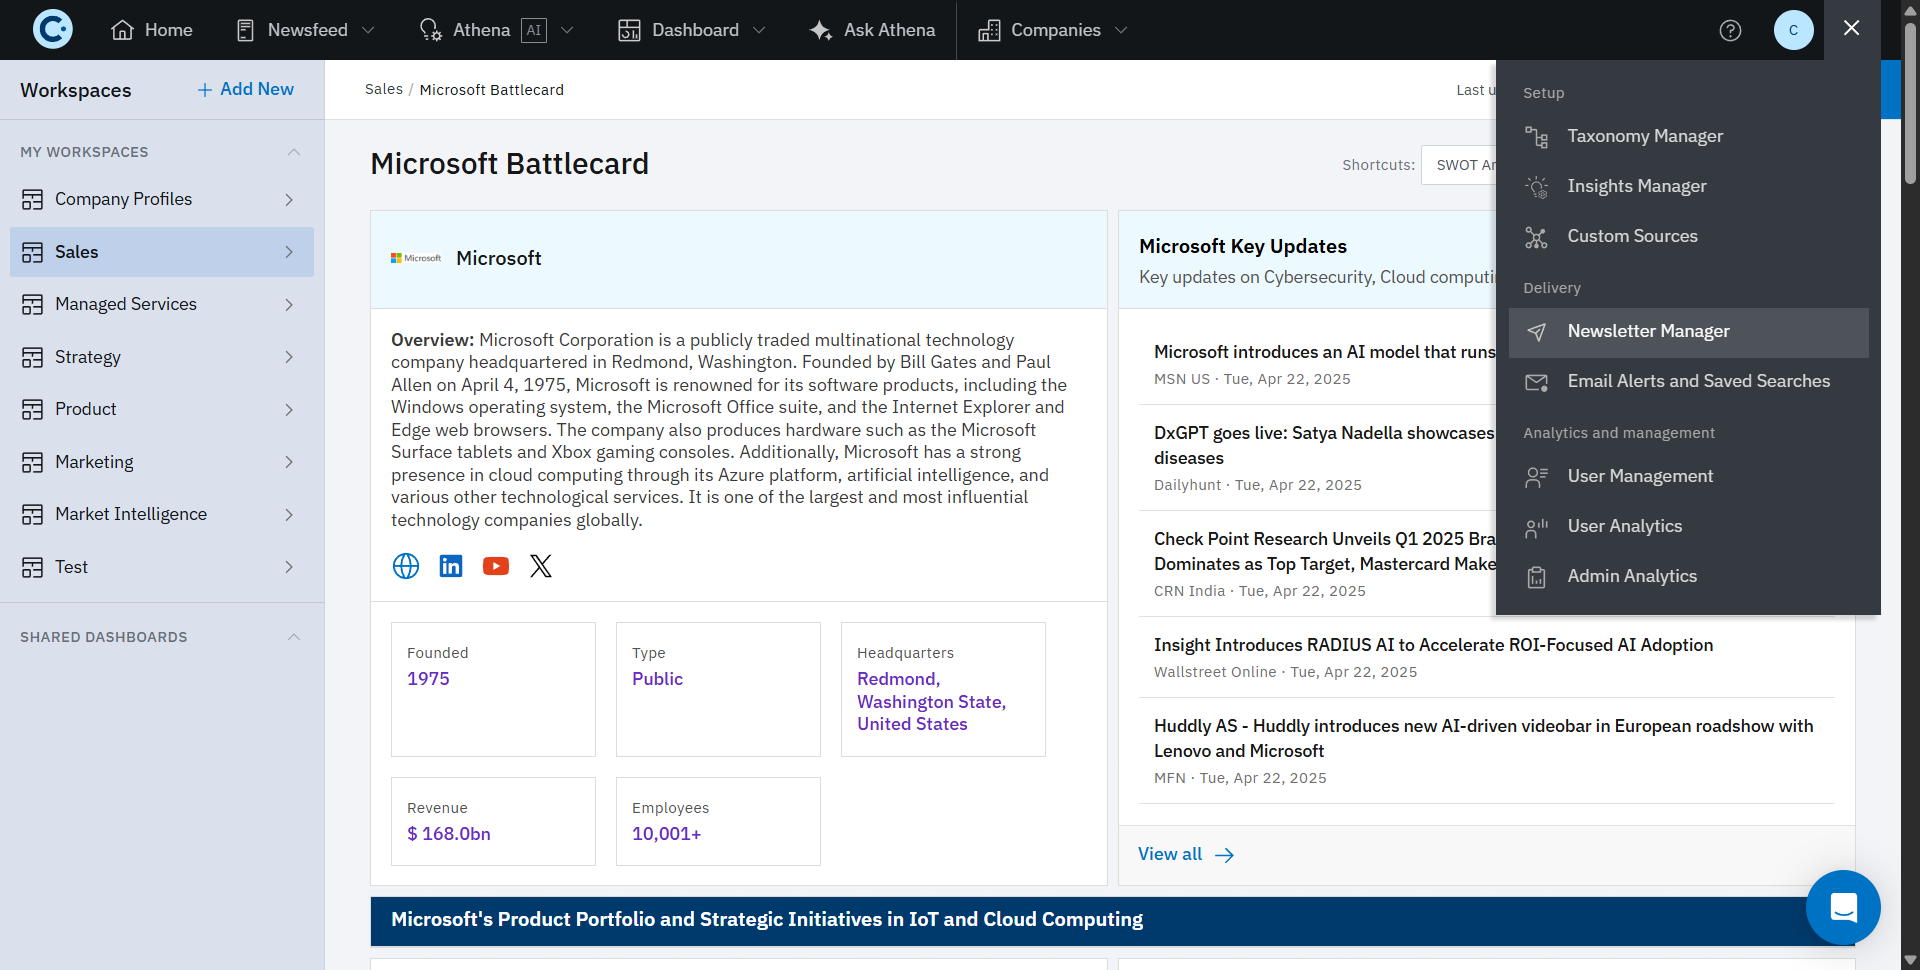Open the chat support bubble
The image size is (1920, 970).
(x=1842, y=907)
